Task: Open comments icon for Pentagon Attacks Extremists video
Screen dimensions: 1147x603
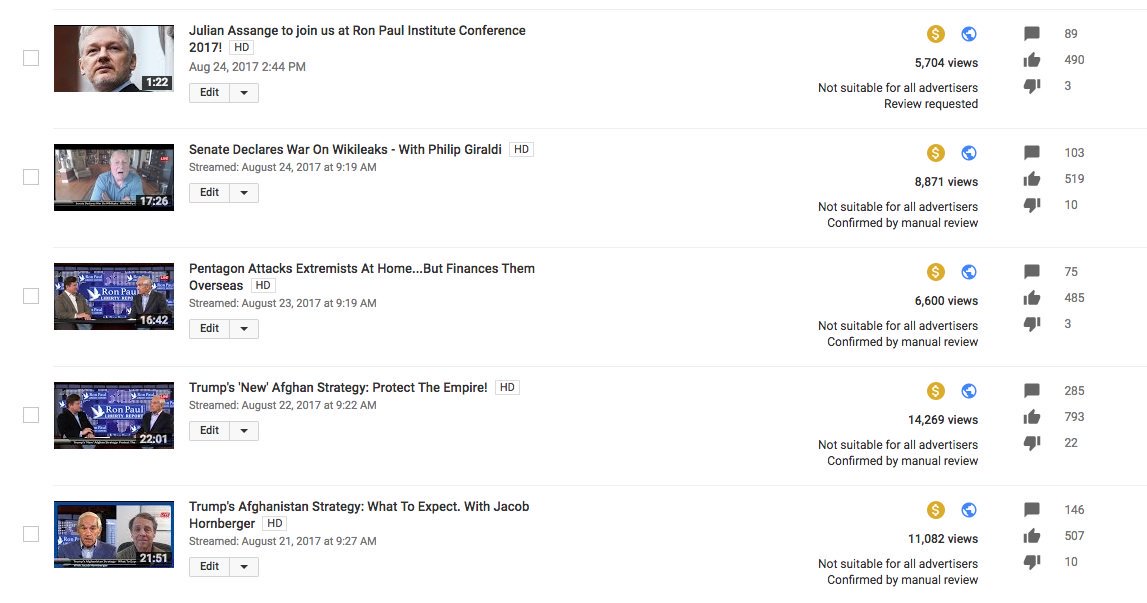Action: pyautogui.click(x=1031, y=271)
